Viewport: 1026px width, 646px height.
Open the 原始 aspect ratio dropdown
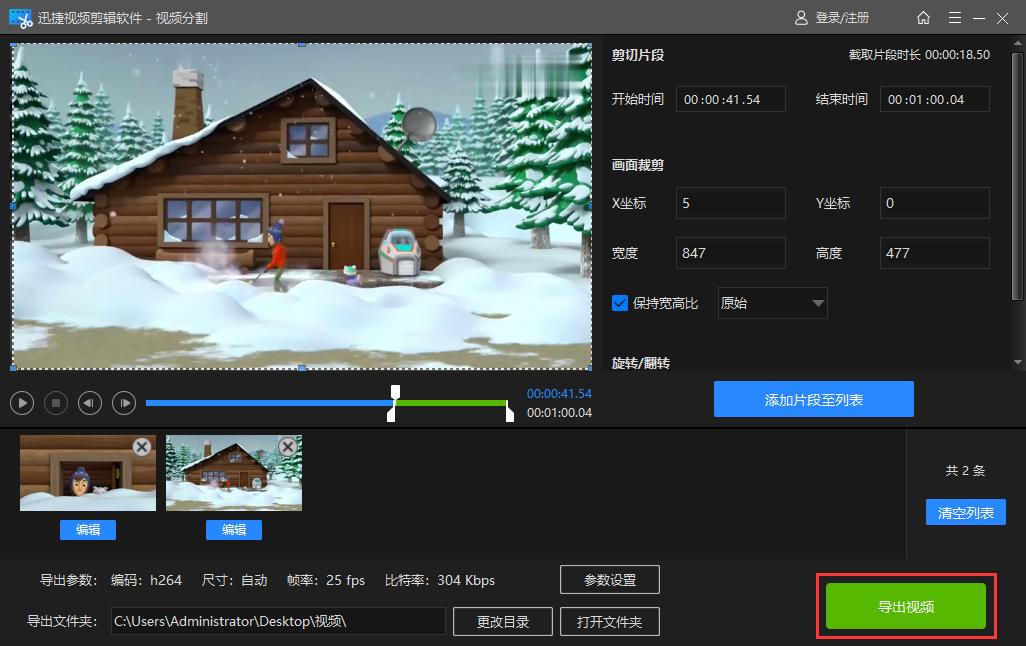[x=771, y=302]
